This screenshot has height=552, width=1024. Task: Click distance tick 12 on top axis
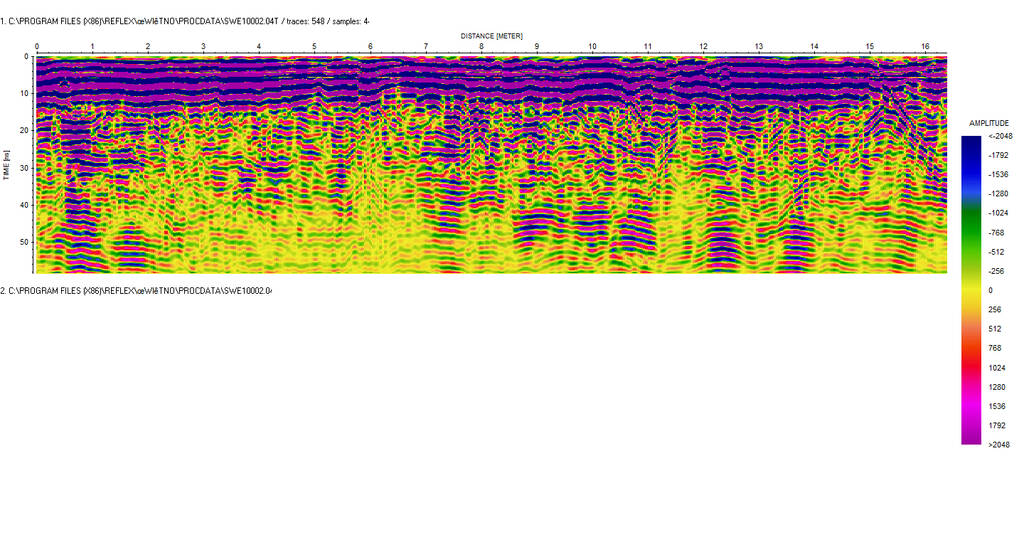click(x=703, y=47)
